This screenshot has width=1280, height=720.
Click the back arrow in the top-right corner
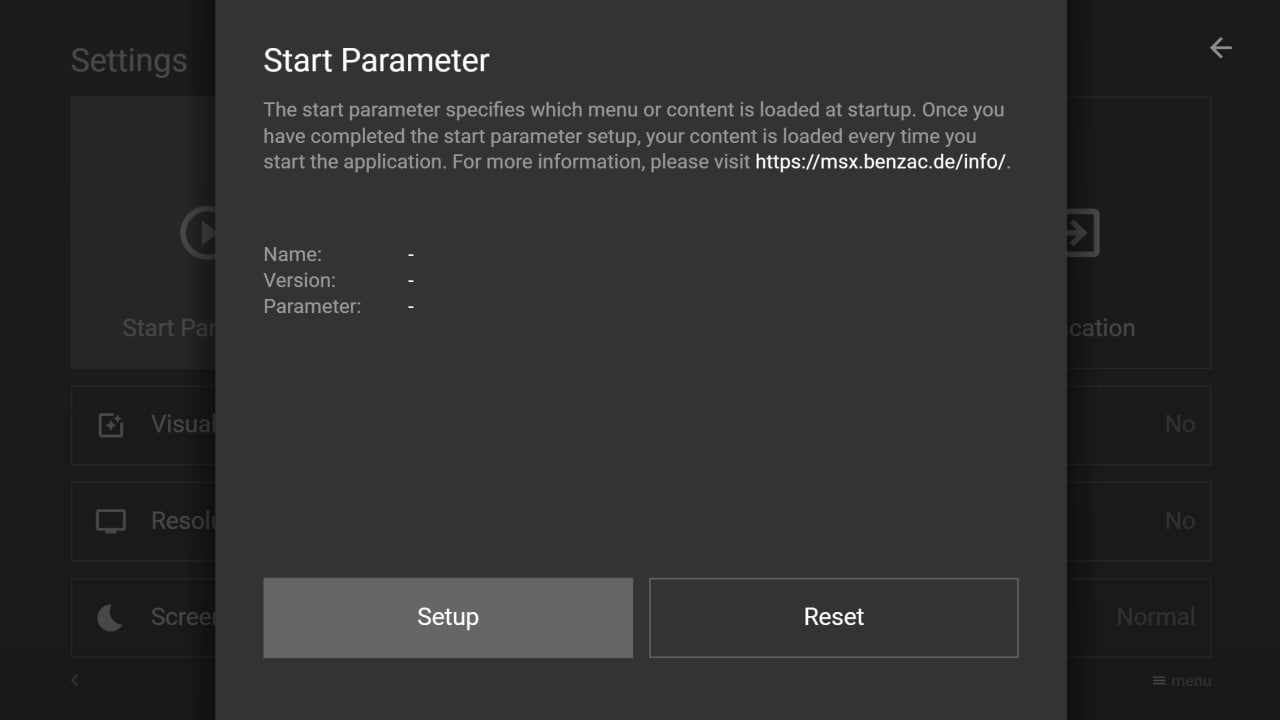point(1220,48)
